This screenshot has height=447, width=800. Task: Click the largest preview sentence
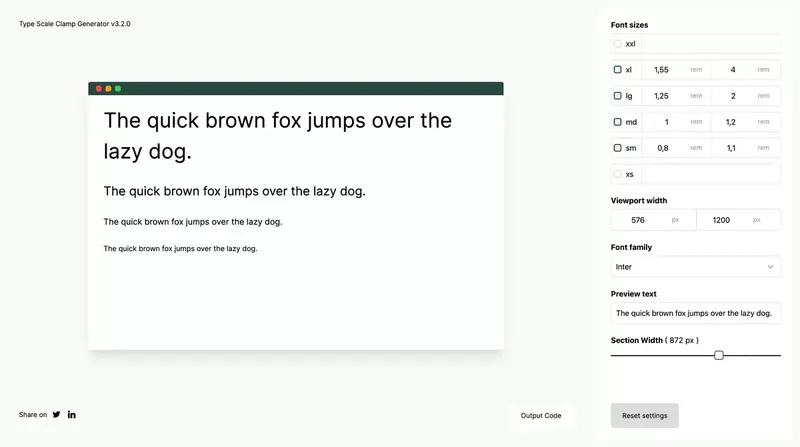[278, 136]
